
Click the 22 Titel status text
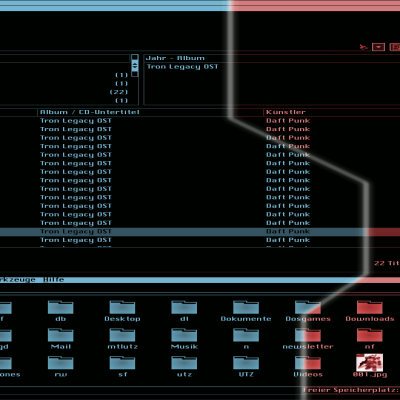pyautogui.click(x=387, y=263)
